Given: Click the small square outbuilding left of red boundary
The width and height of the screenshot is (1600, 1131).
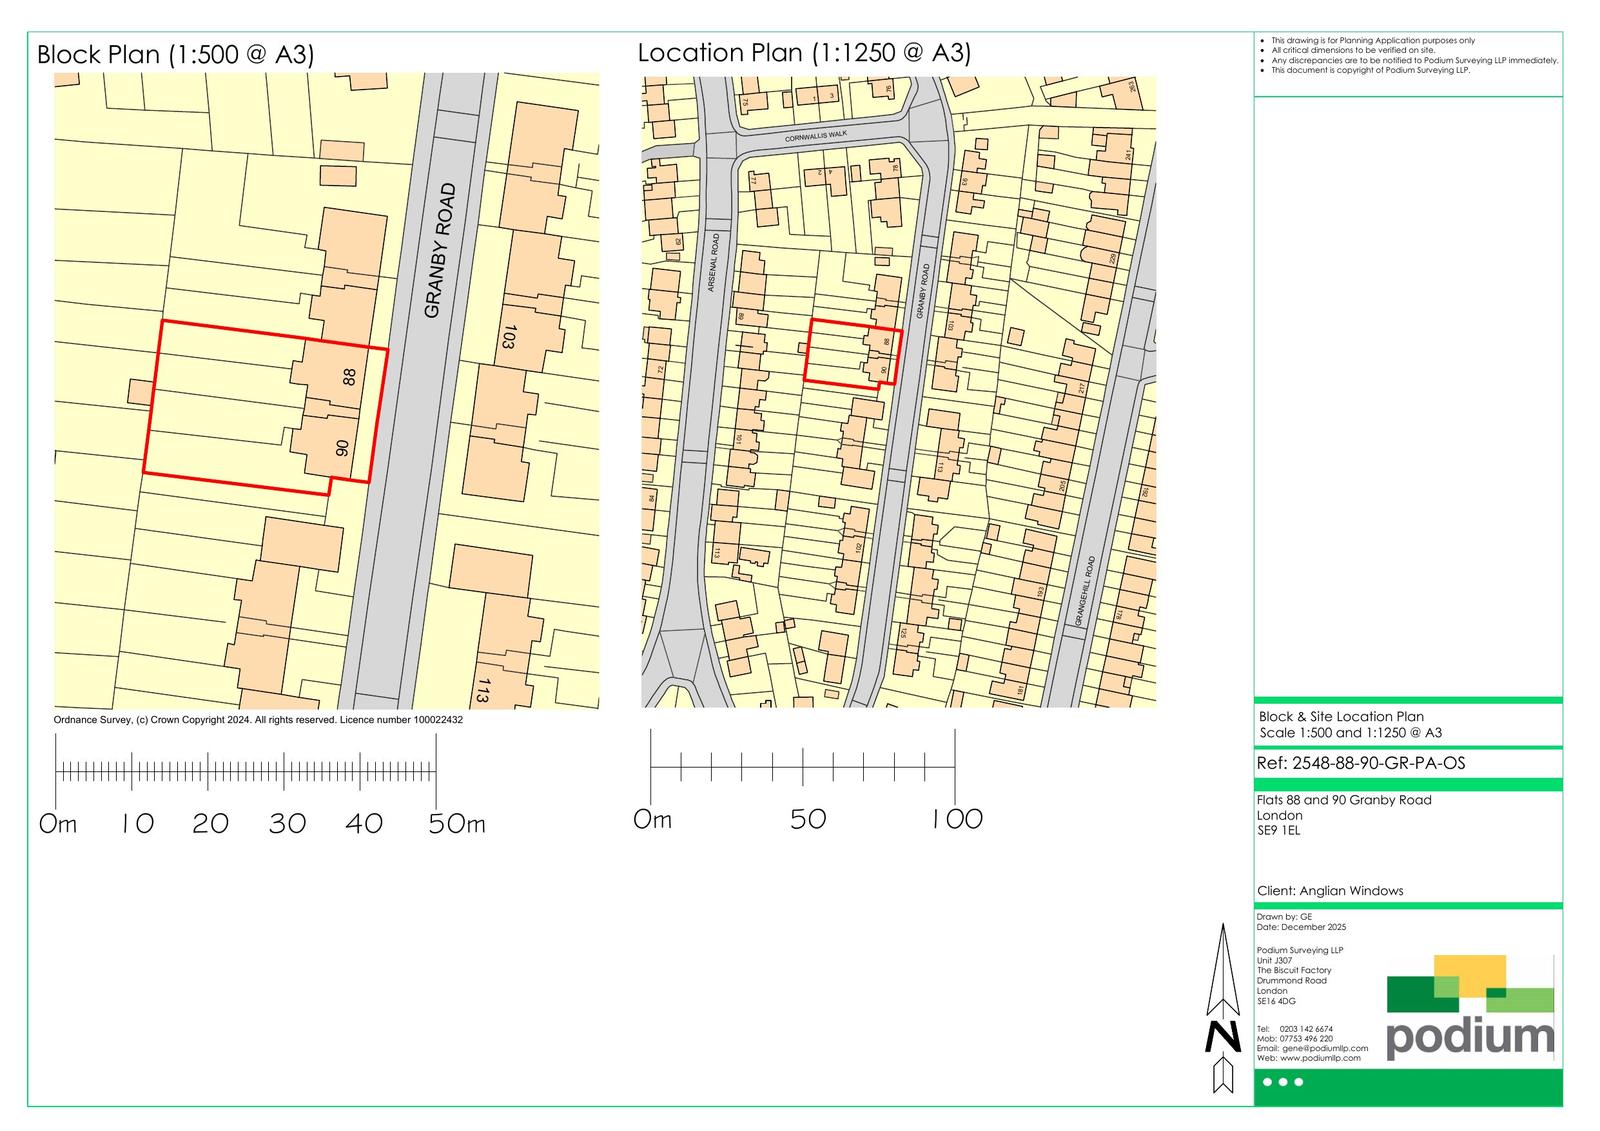Looking at the screenshot, I should coord(140,391).
